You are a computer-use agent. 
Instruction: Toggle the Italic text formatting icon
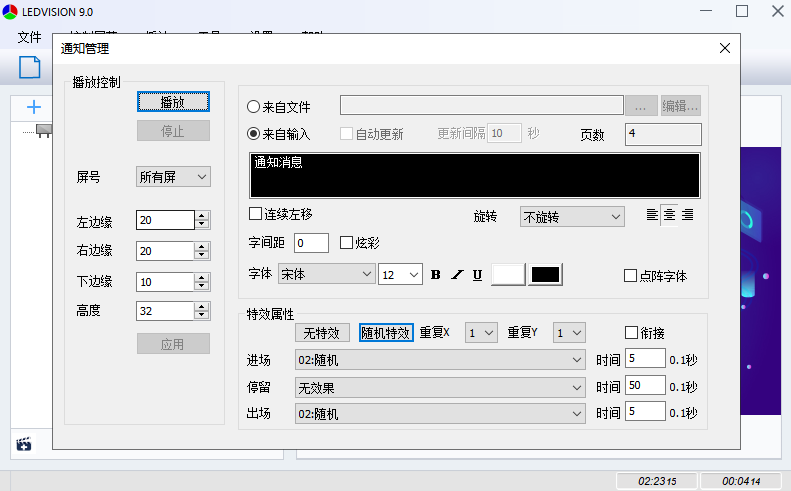[x=457, y=275]
